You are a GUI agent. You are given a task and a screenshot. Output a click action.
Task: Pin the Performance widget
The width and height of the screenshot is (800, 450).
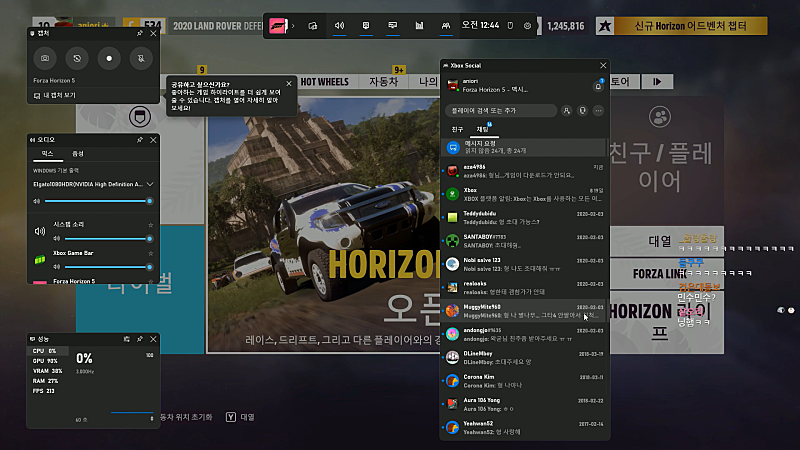pos(140,339)
